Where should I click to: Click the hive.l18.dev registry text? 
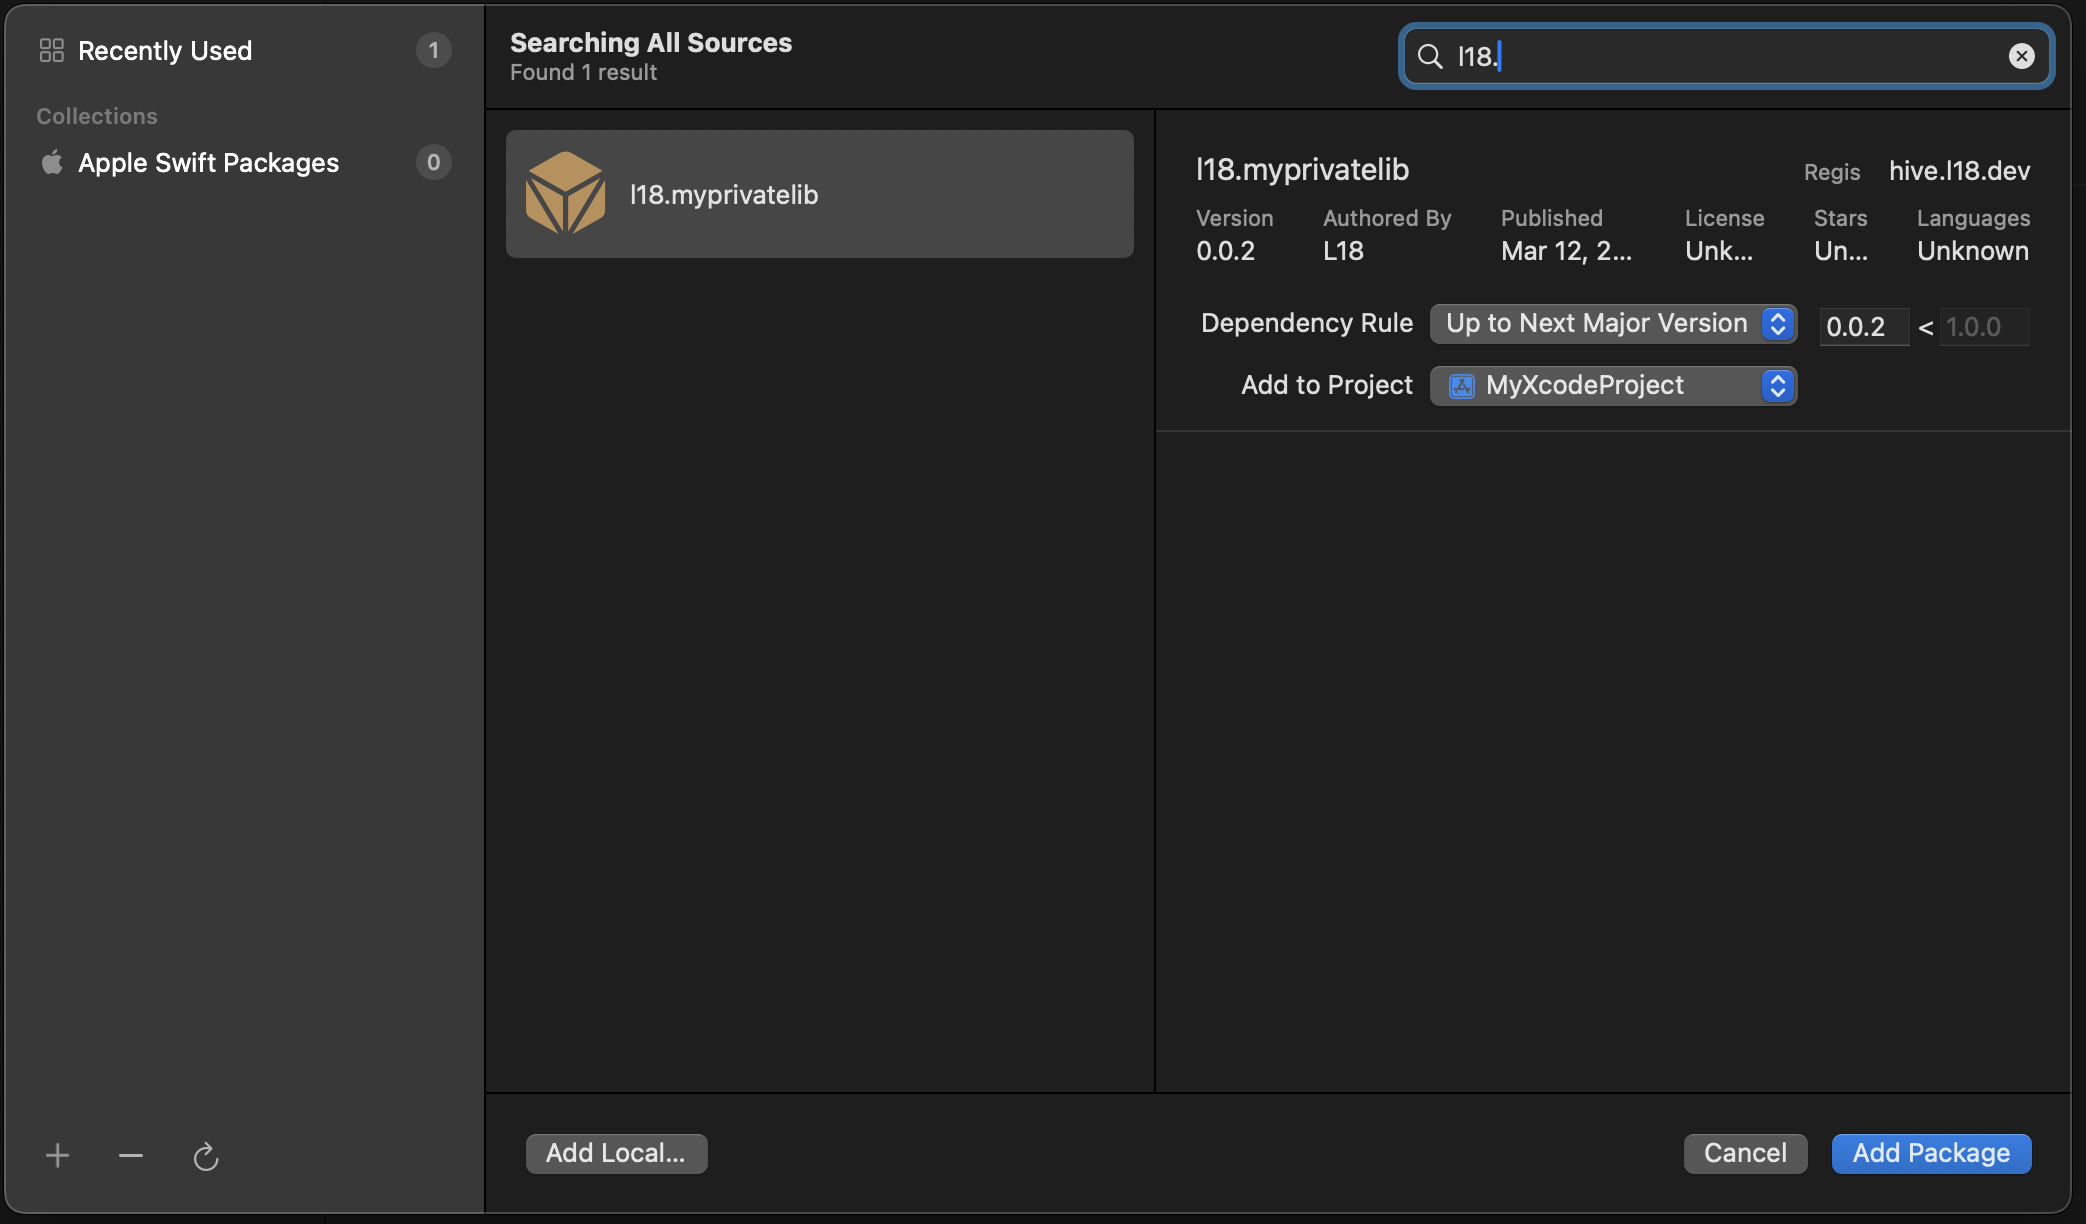pos(1959,171)
